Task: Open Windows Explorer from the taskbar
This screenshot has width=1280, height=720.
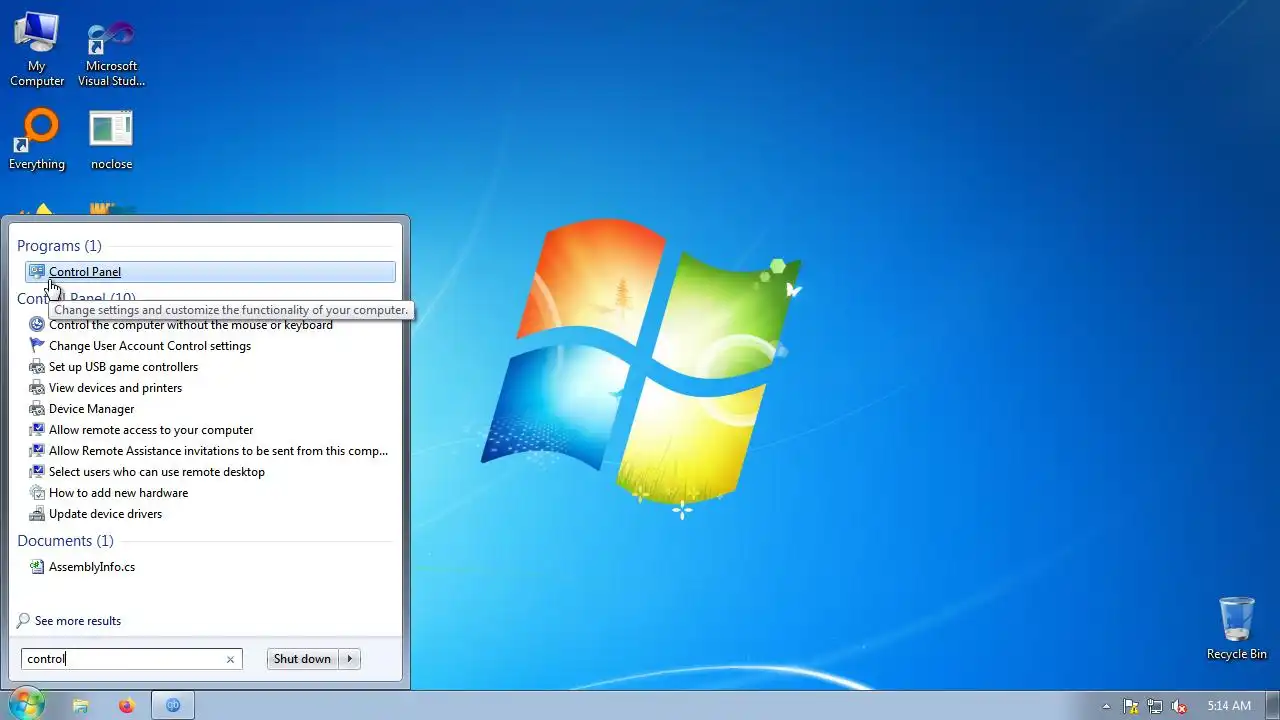Action: click(81, 705)
